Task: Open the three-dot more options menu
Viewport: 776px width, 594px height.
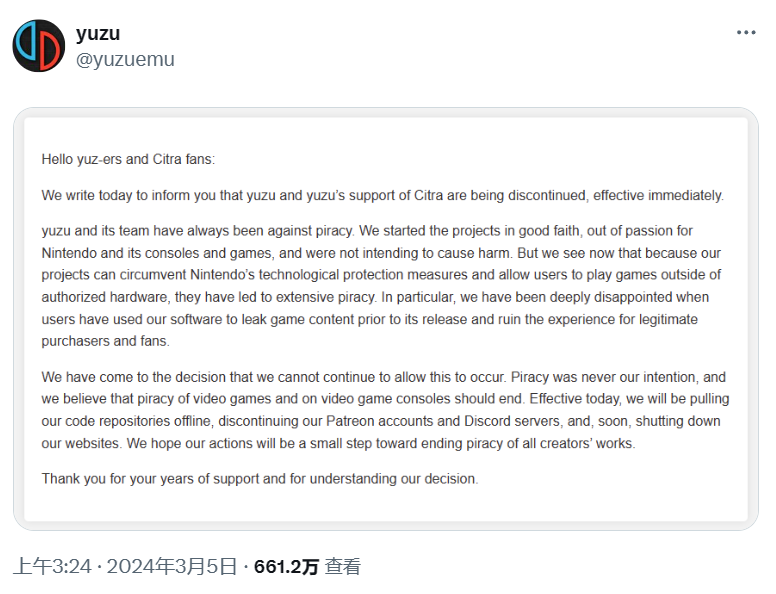Action: click(x=746, y=33)
